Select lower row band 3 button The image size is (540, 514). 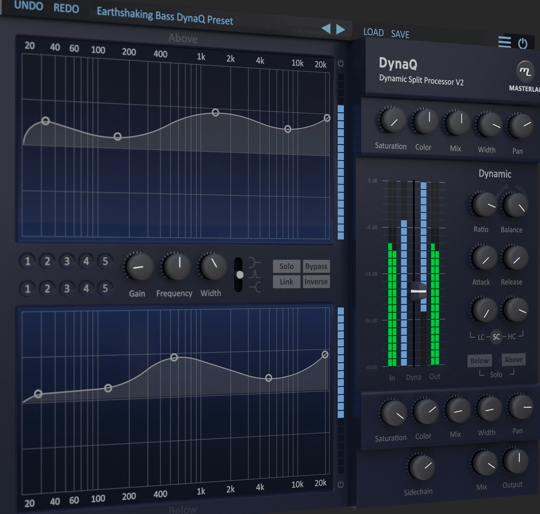click(x=67, y=289)
